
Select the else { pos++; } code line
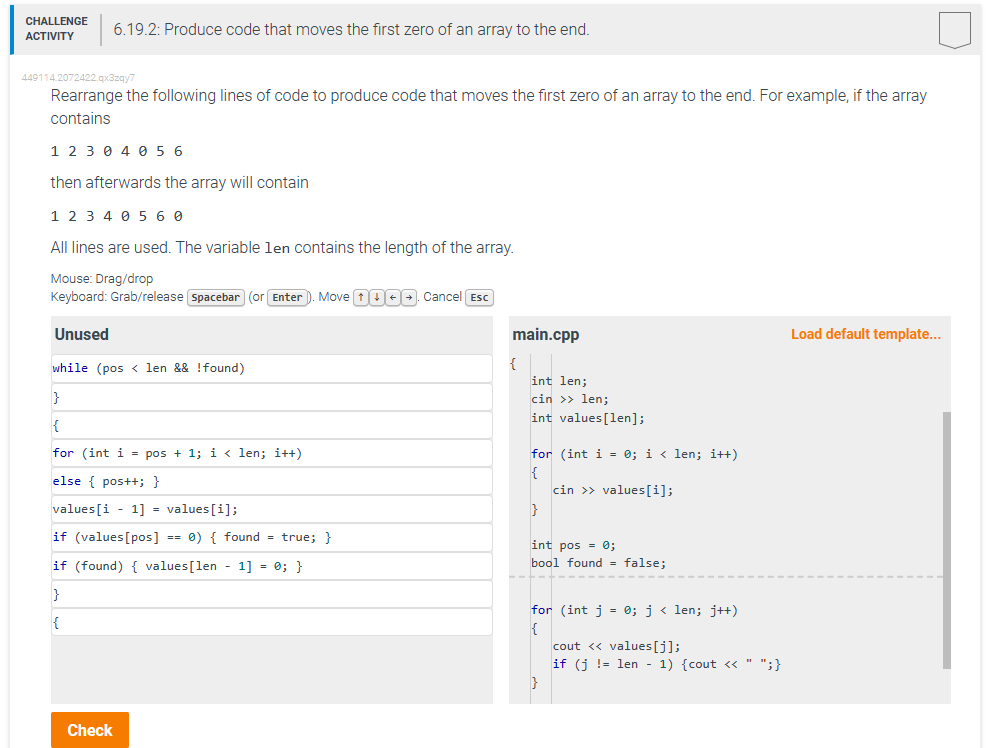point(272,481)
